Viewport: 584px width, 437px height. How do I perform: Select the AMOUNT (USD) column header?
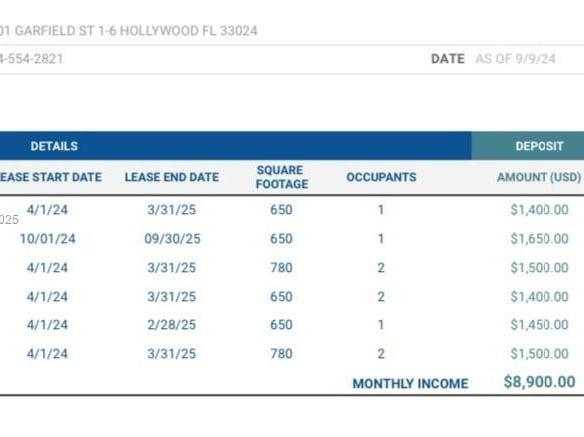(539, 177)
